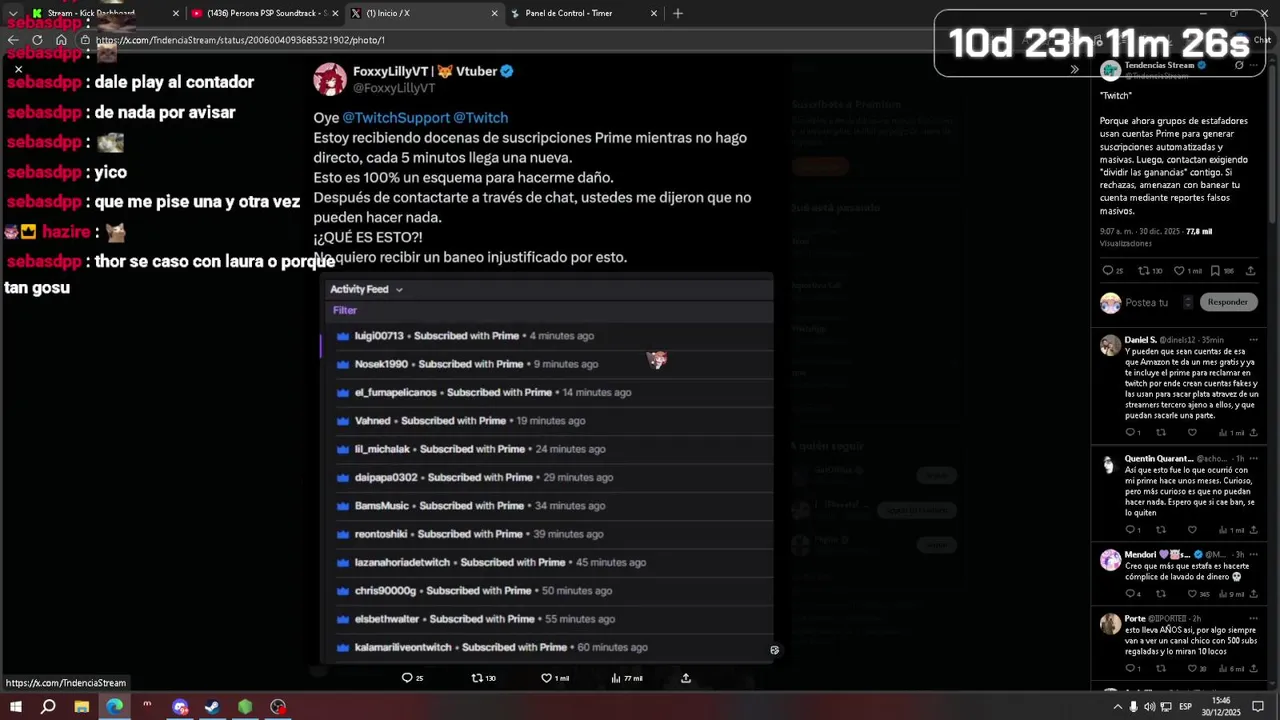
Task: Open browser home page icon
Action: click(61, 40)
